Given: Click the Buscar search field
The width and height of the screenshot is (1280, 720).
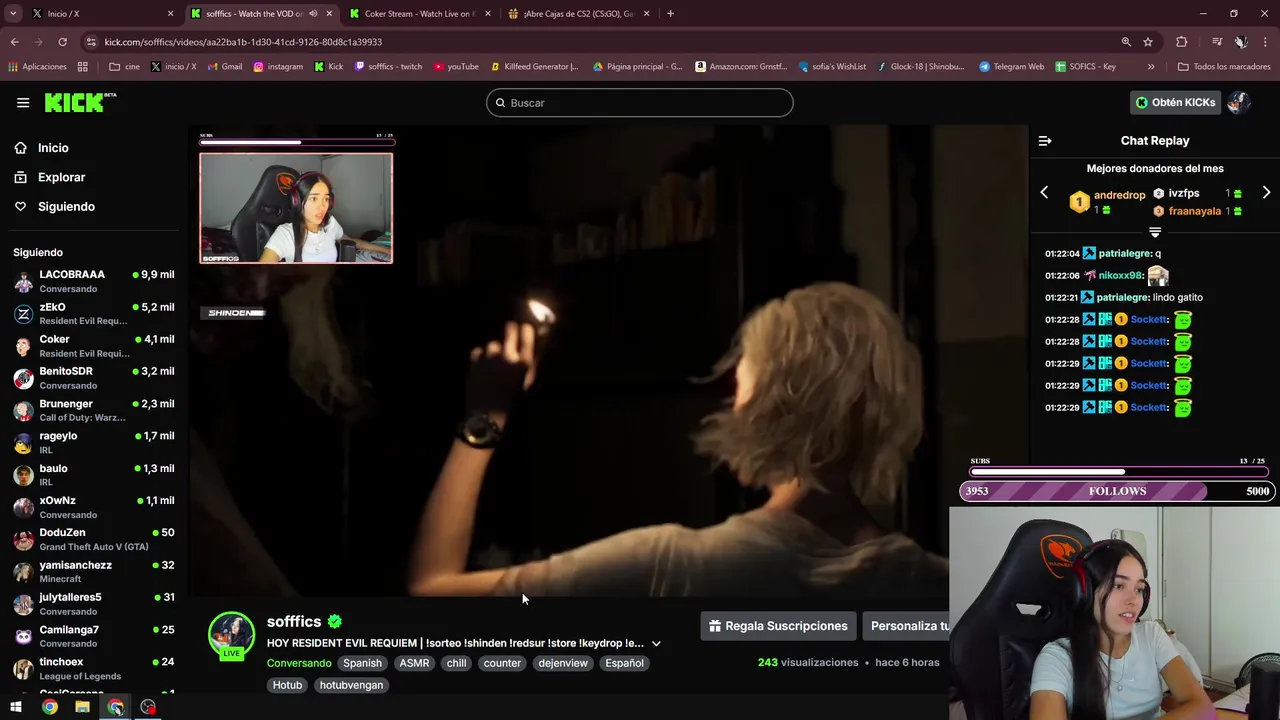Looking at the screenshot, I should pyautogui.click(x=640, y=103).
